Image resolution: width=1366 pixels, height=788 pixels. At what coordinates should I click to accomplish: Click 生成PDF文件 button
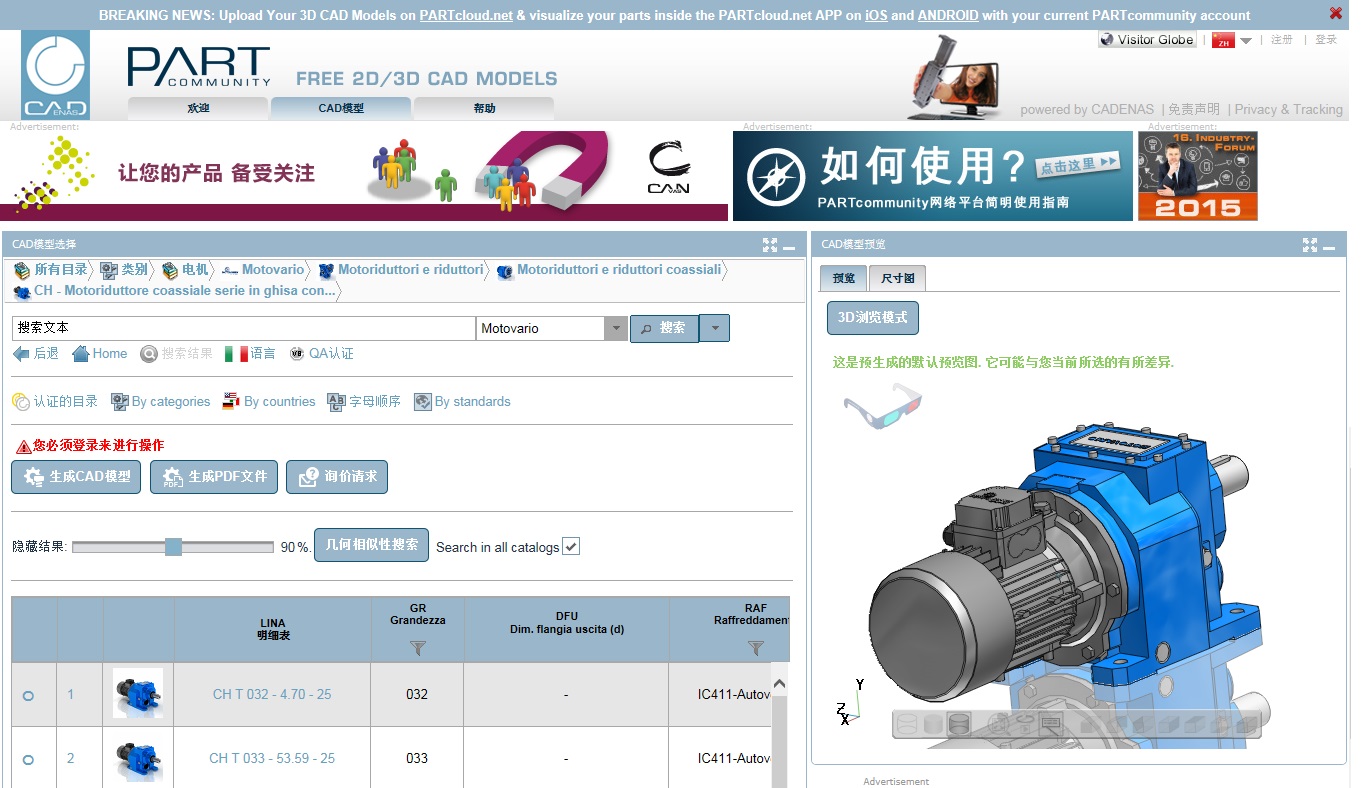214,477
